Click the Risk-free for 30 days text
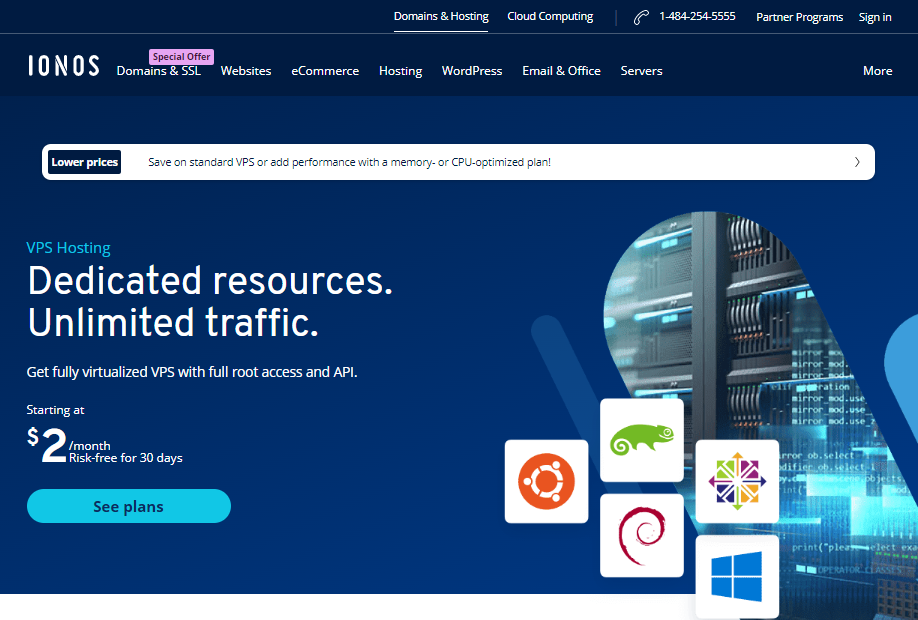 click(x=126, y=458)
